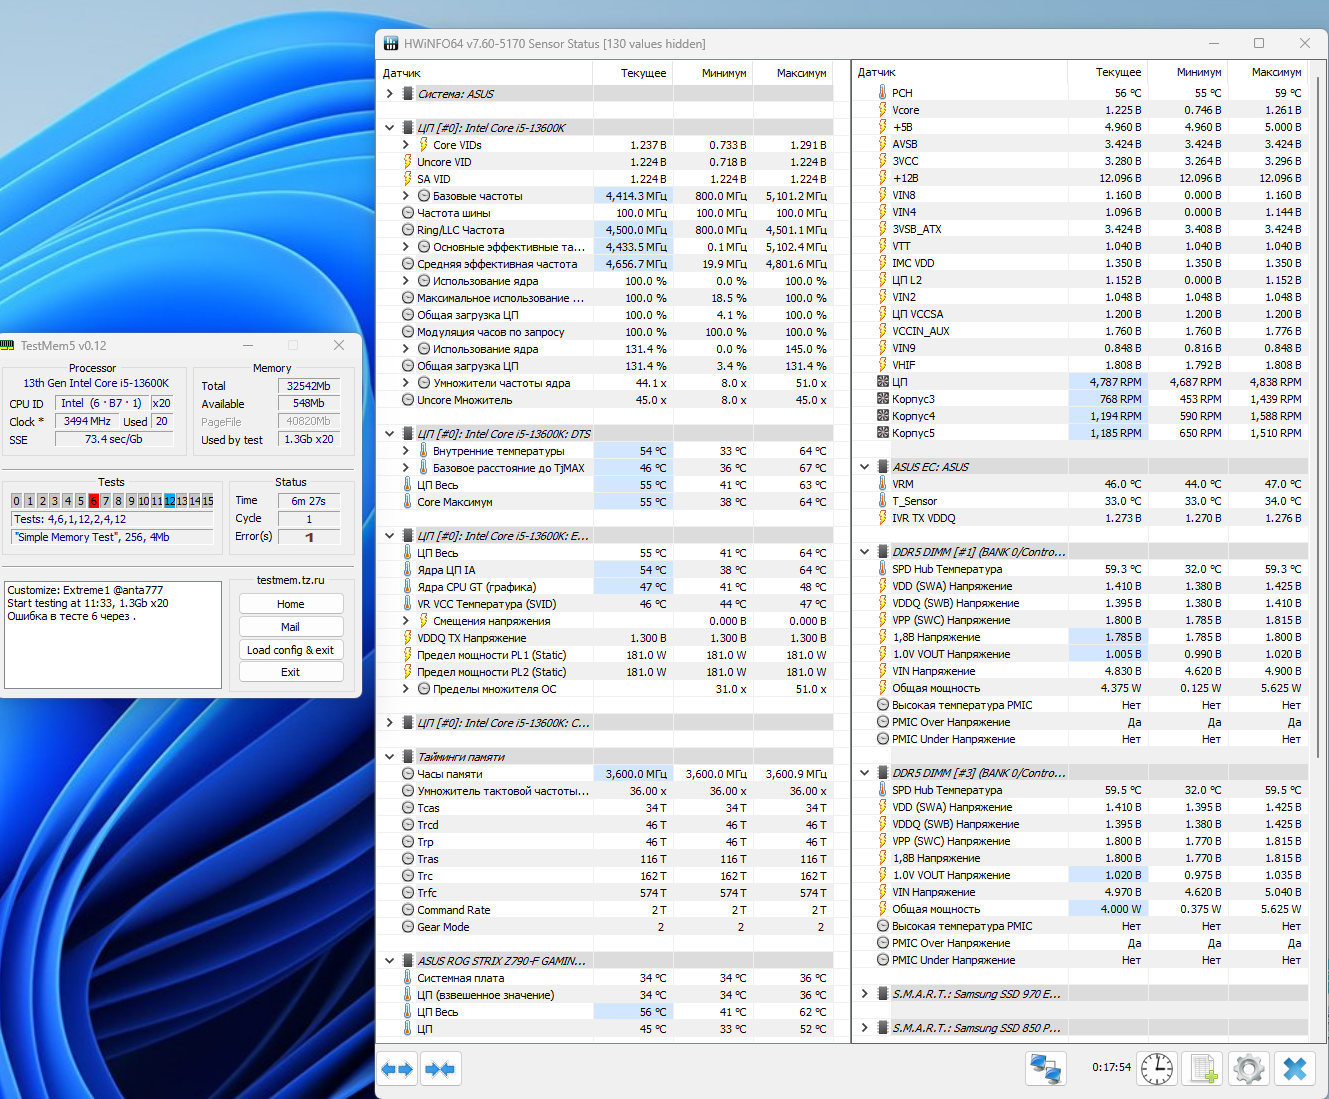Click the Exit button in TestMem5
1329x1099 pixels.
(291, 672)
